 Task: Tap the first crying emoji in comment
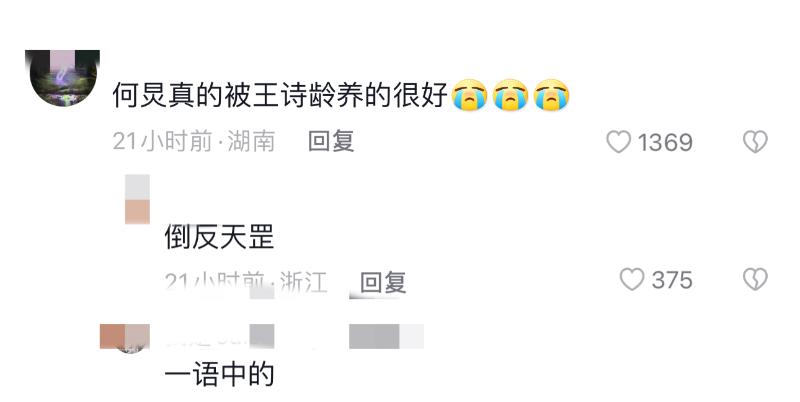470,95
